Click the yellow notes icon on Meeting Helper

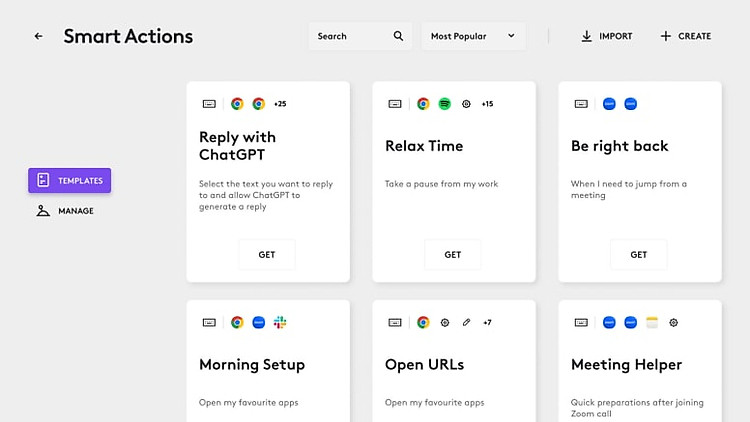click(x=652, y=322)
